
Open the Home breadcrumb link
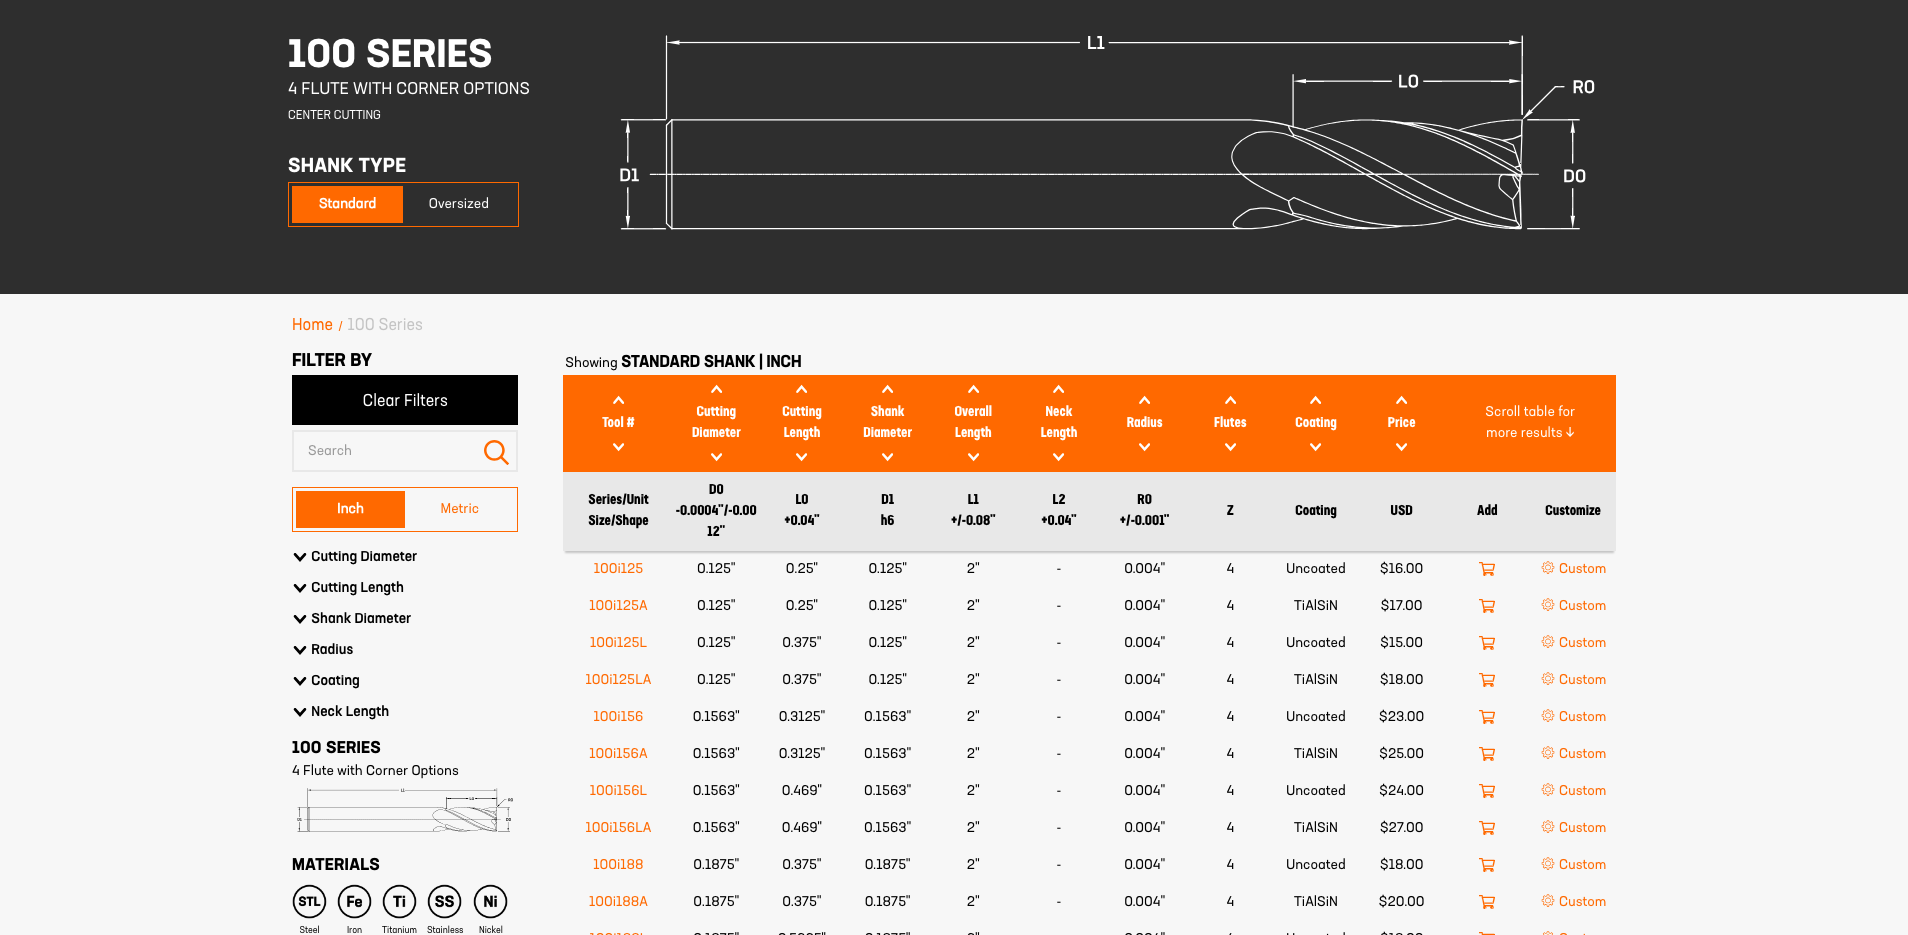(312, 325)
